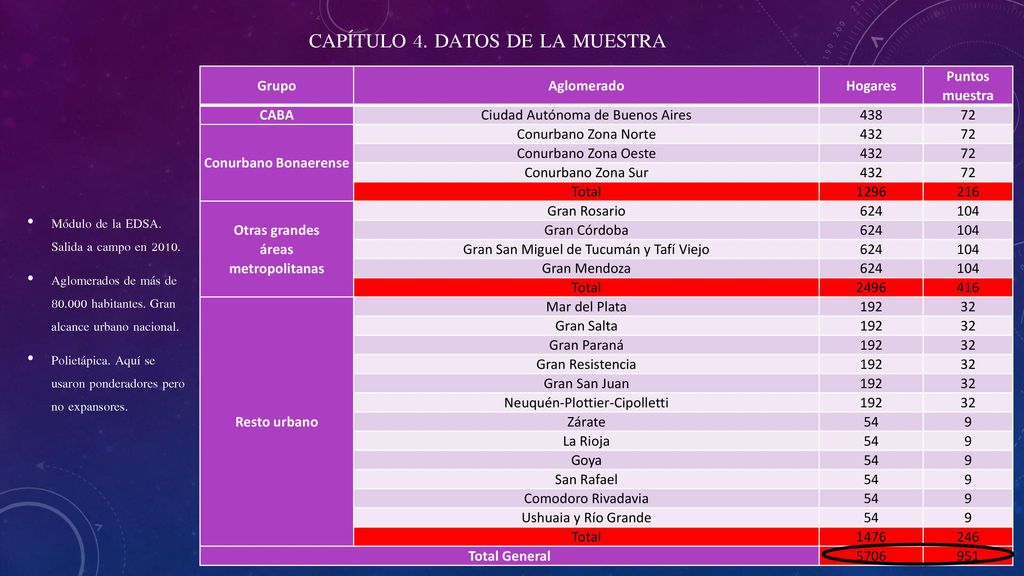Click bullet text 'Módulo de la EDSA.'
The width and height of the screenshot is (1024, 576).
coord(106,223)
